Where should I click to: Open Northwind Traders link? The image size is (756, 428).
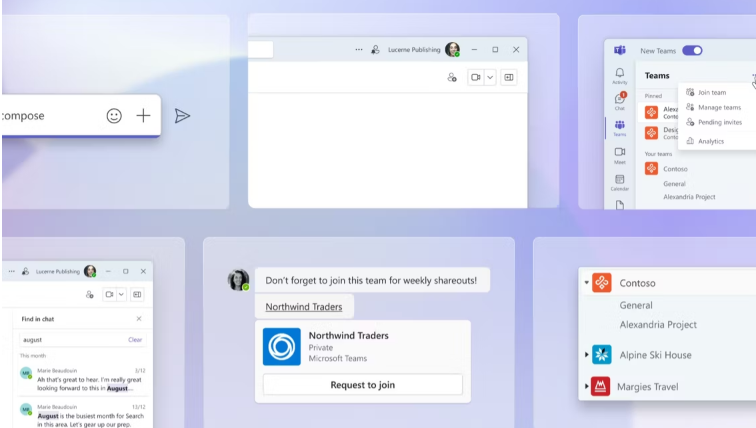click(304, 307)
